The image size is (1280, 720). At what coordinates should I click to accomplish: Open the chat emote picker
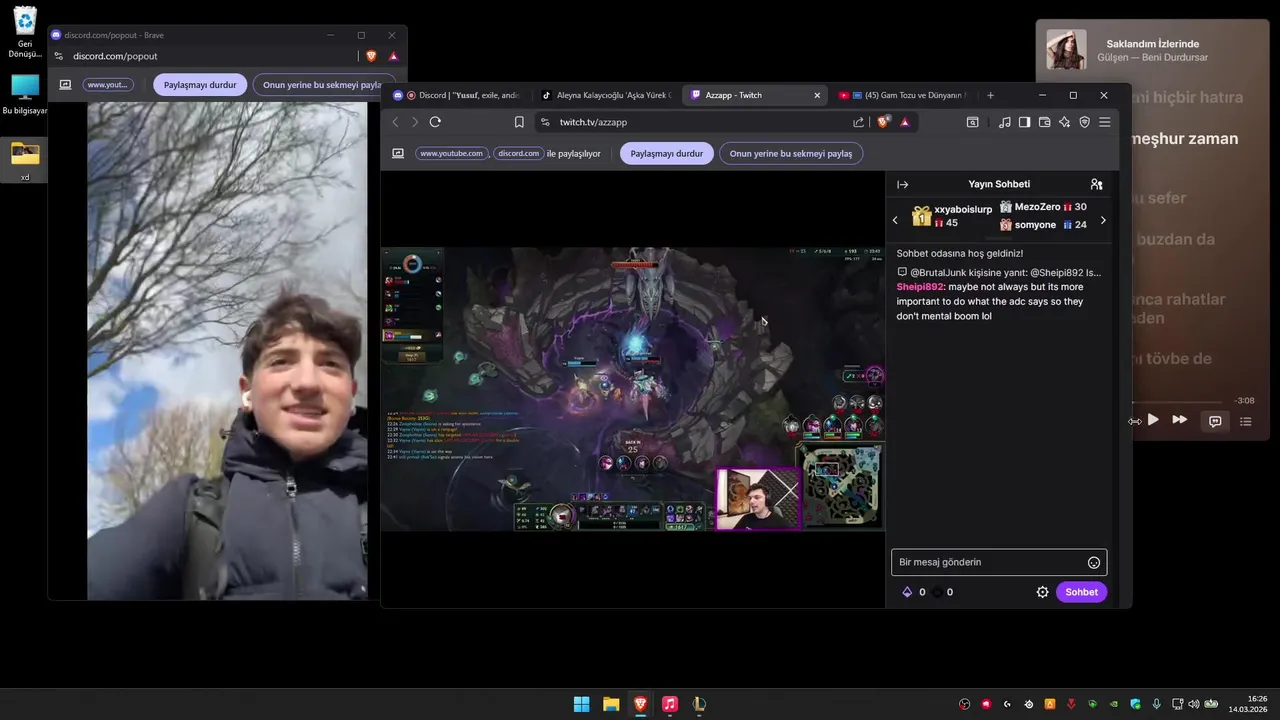1094,563
